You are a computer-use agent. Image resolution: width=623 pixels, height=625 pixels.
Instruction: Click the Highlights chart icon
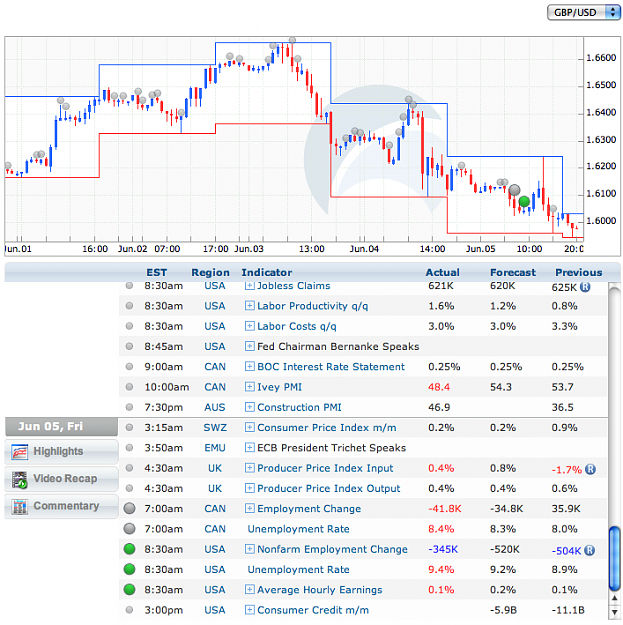tap(20, 452)
